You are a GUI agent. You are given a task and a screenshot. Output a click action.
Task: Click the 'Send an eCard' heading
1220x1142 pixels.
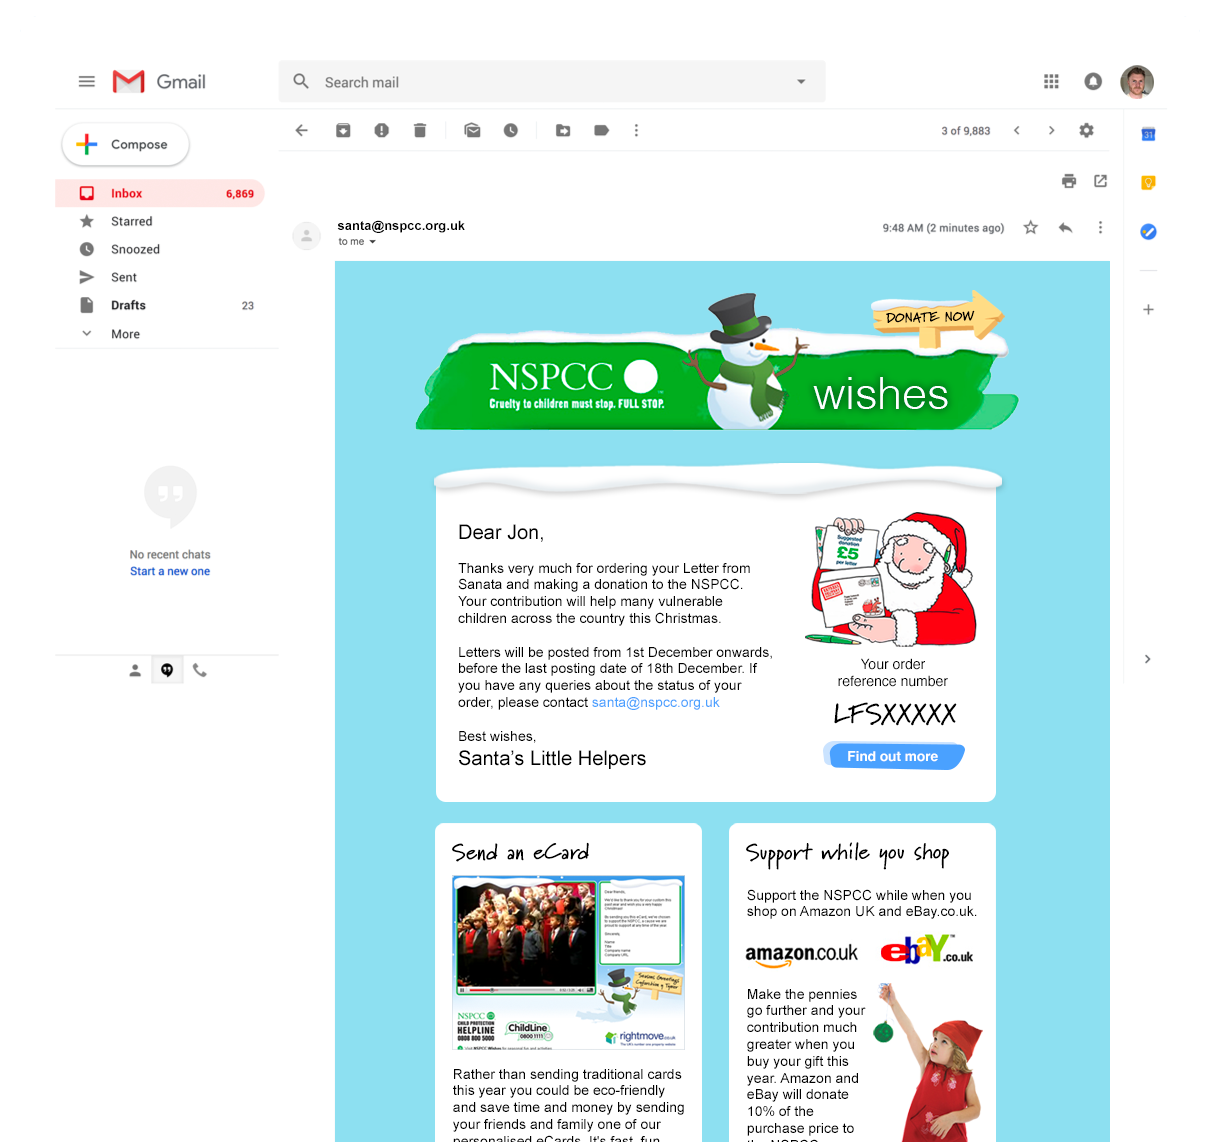pyautogui.click(x=520, y=853)
